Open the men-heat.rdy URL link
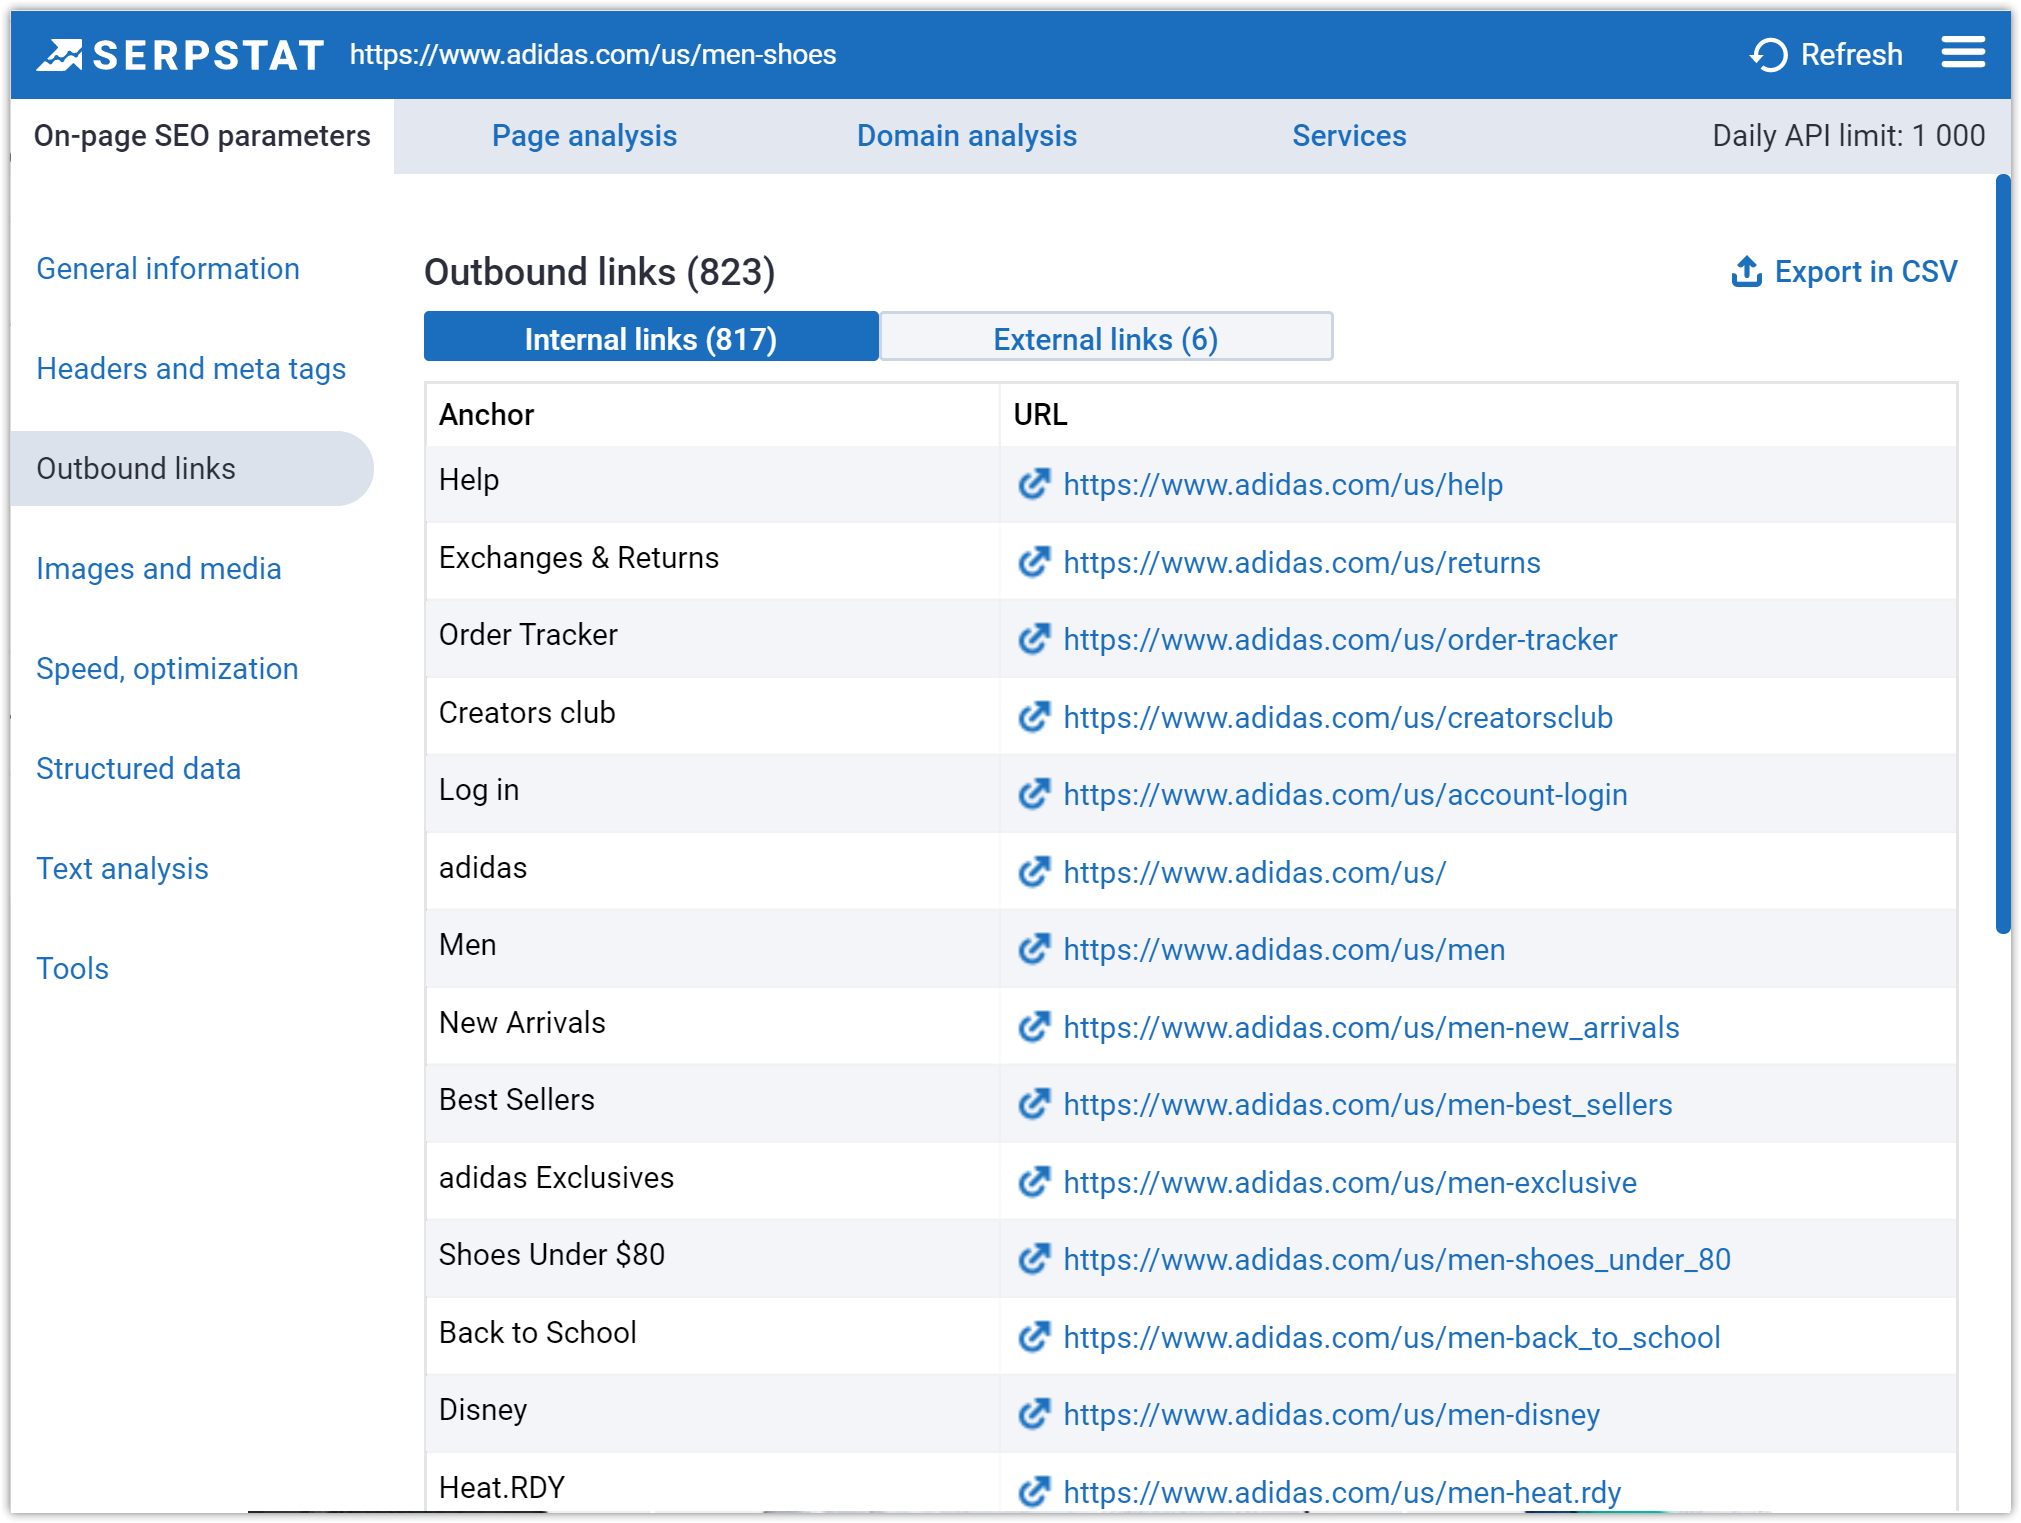 (1341, 1493)
